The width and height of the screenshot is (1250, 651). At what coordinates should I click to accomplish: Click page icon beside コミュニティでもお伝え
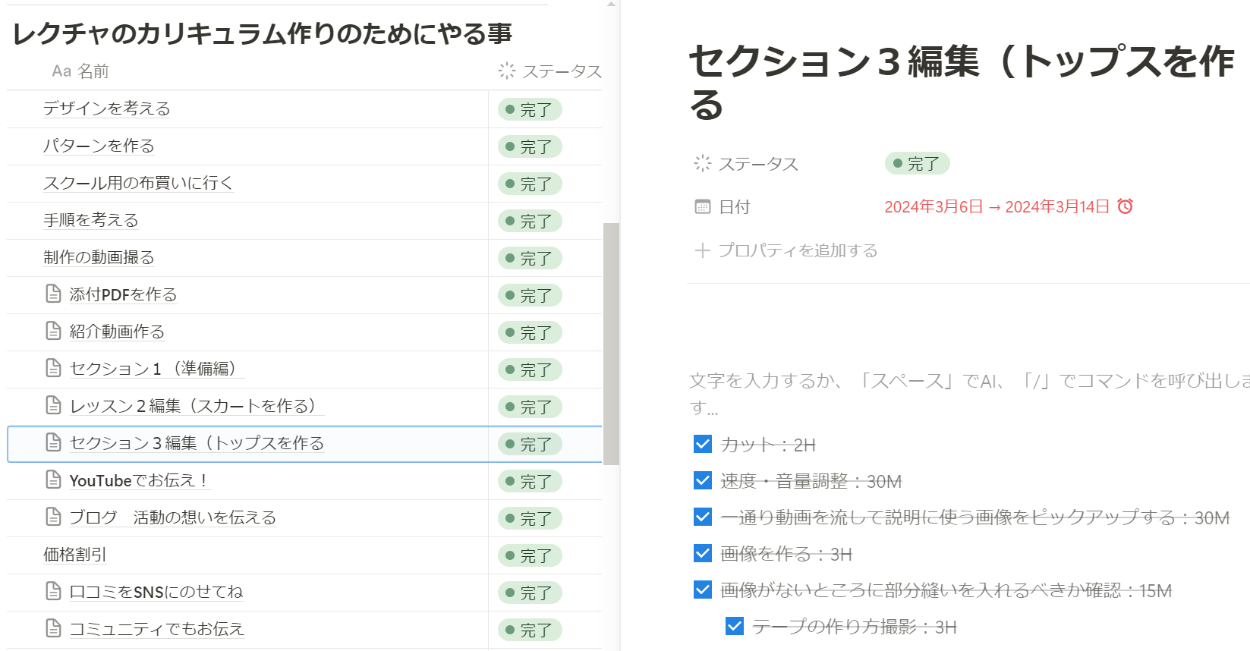[54, 629]
